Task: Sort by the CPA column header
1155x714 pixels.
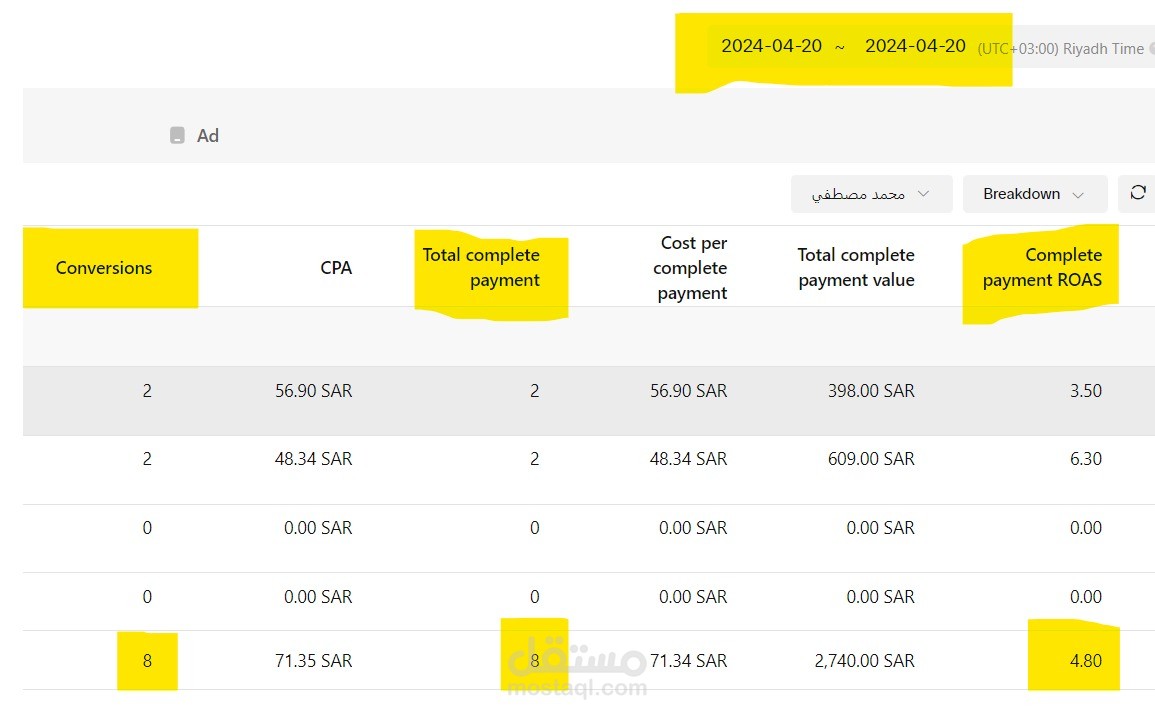Action: [x=336, y=268]
